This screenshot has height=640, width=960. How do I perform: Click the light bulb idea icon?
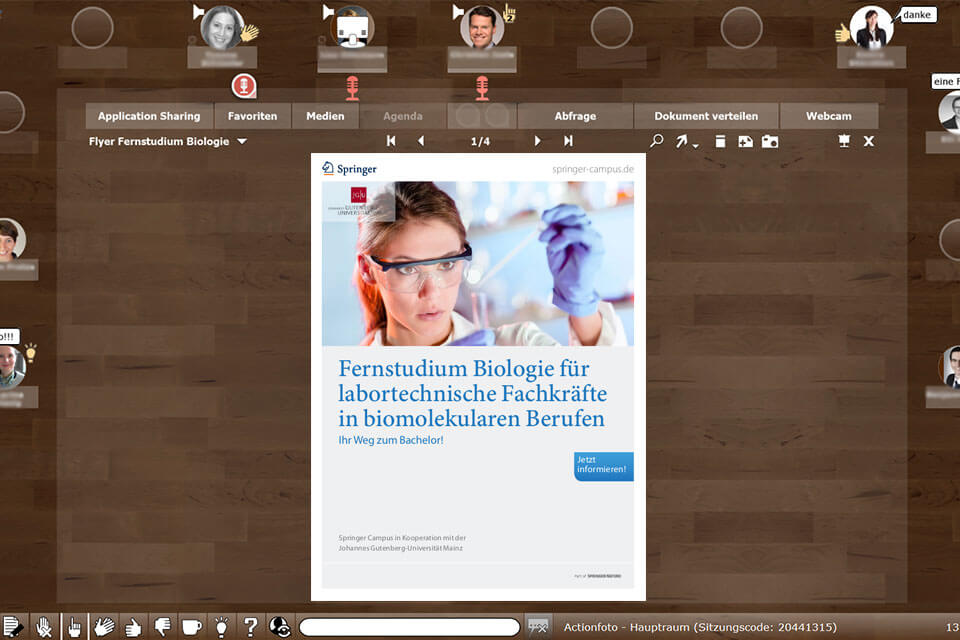point(221,627)
